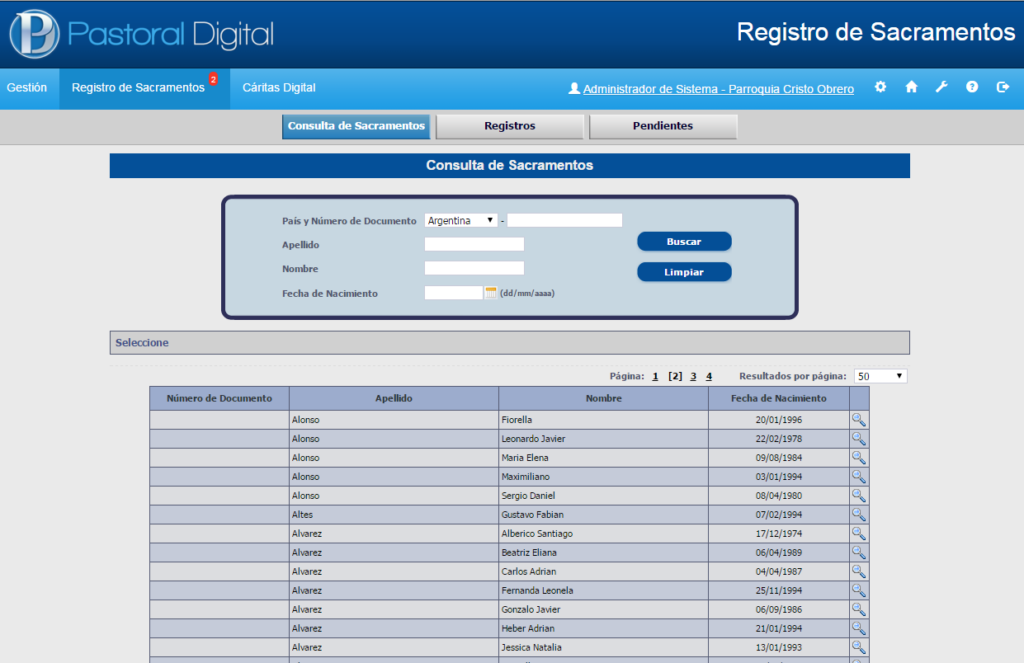The height and width of the screenshot is (663, 1024).
Task: Click the Seleccione bar
Action: tap(509, 342)
